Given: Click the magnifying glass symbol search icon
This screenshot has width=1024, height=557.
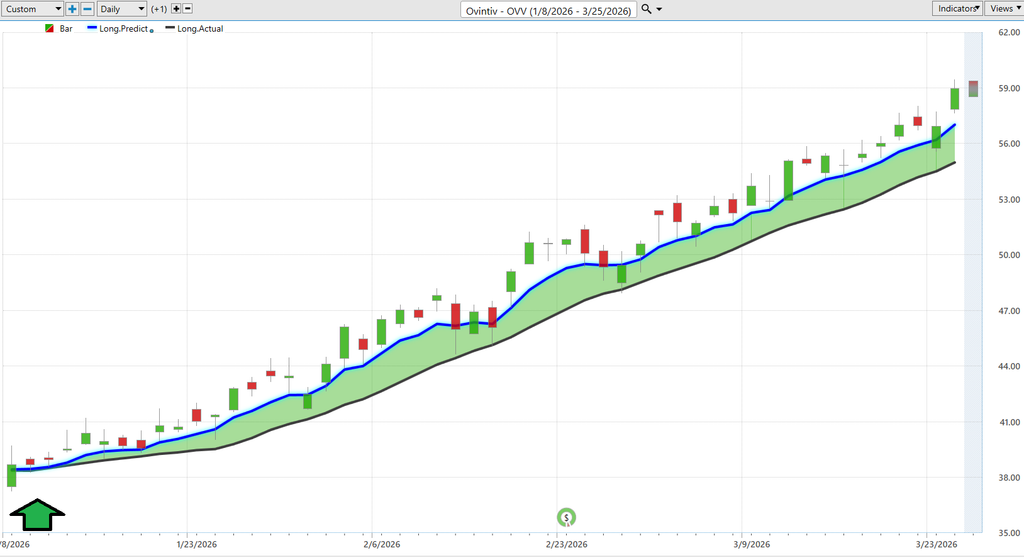Looking at the screenshot, I should click(645, 9).
